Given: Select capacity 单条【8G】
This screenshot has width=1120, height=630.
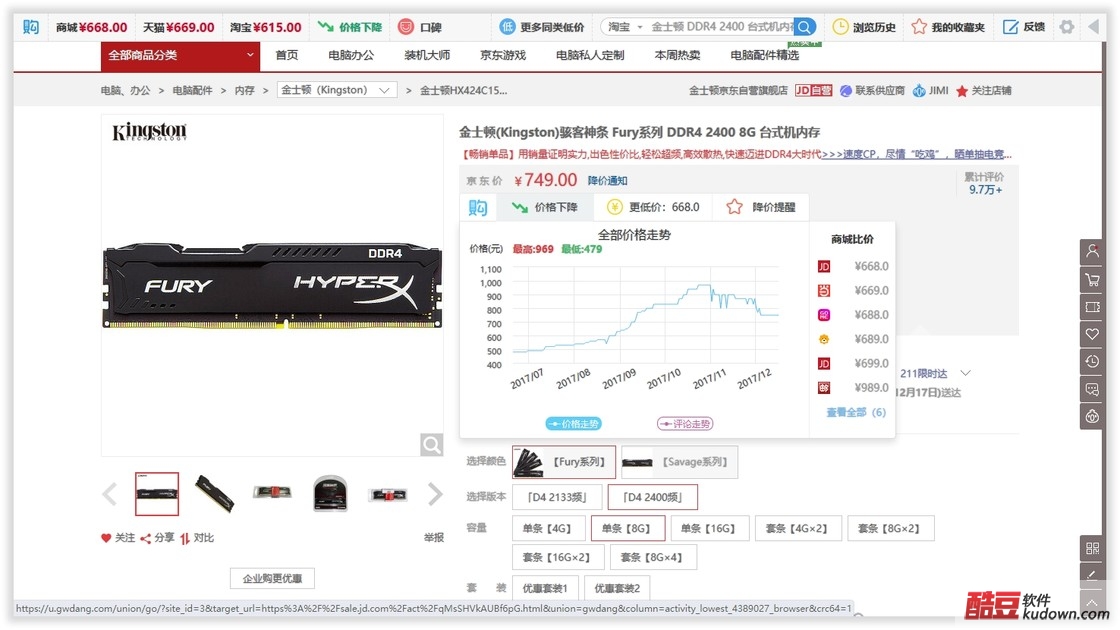Looking at the screenshot, I should 628,529.
